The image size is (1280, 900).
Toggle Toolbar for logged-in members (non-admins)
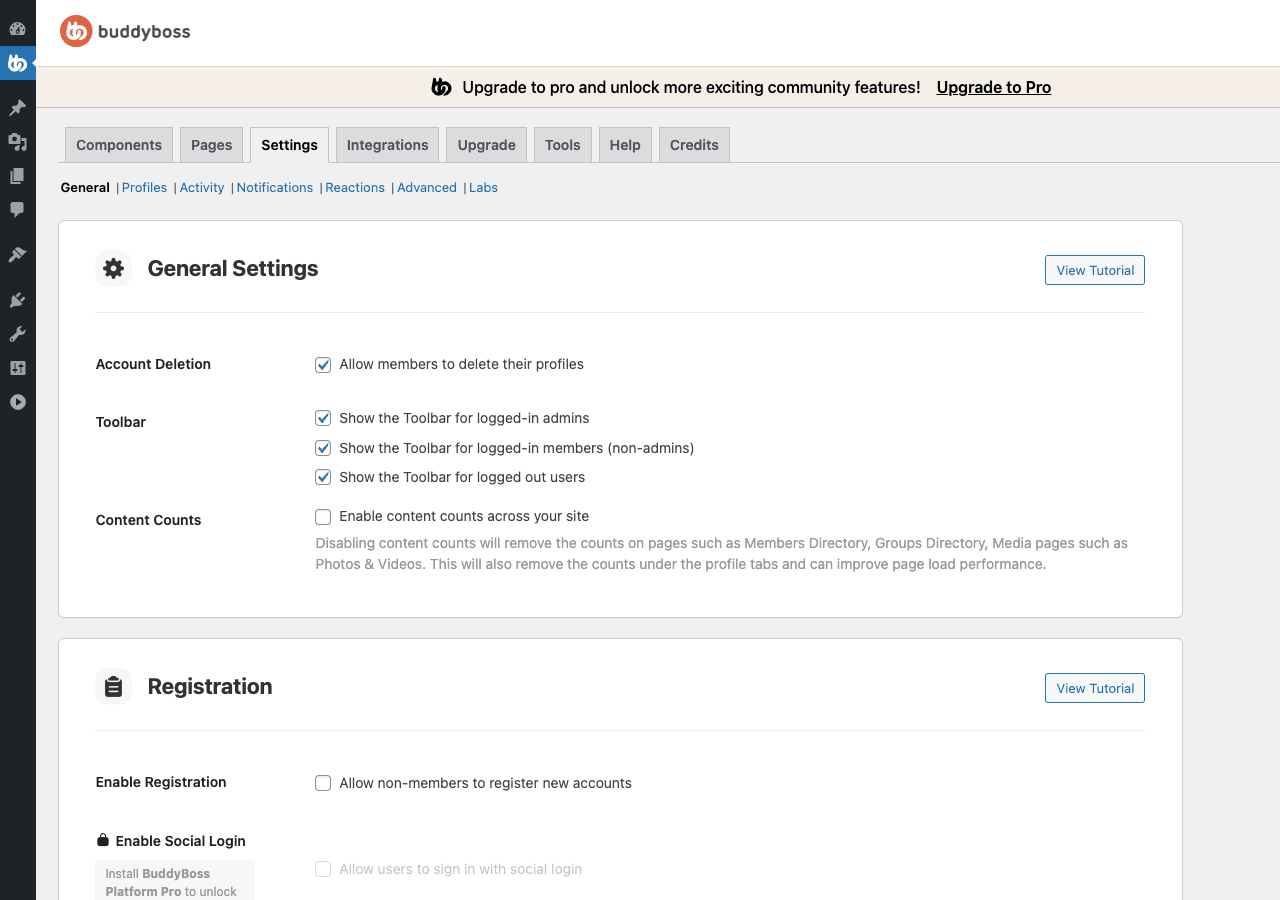coord(323,448)
